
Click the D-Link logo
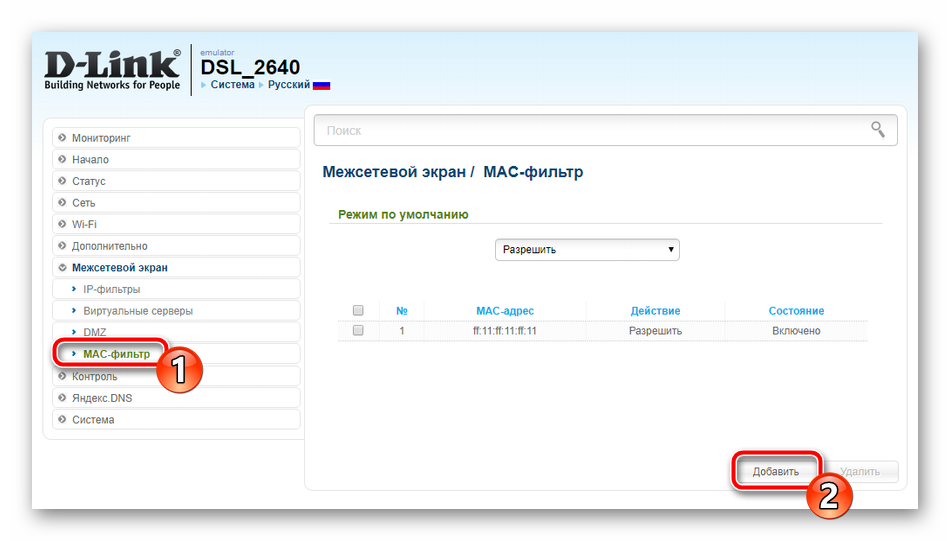(112, 70)
